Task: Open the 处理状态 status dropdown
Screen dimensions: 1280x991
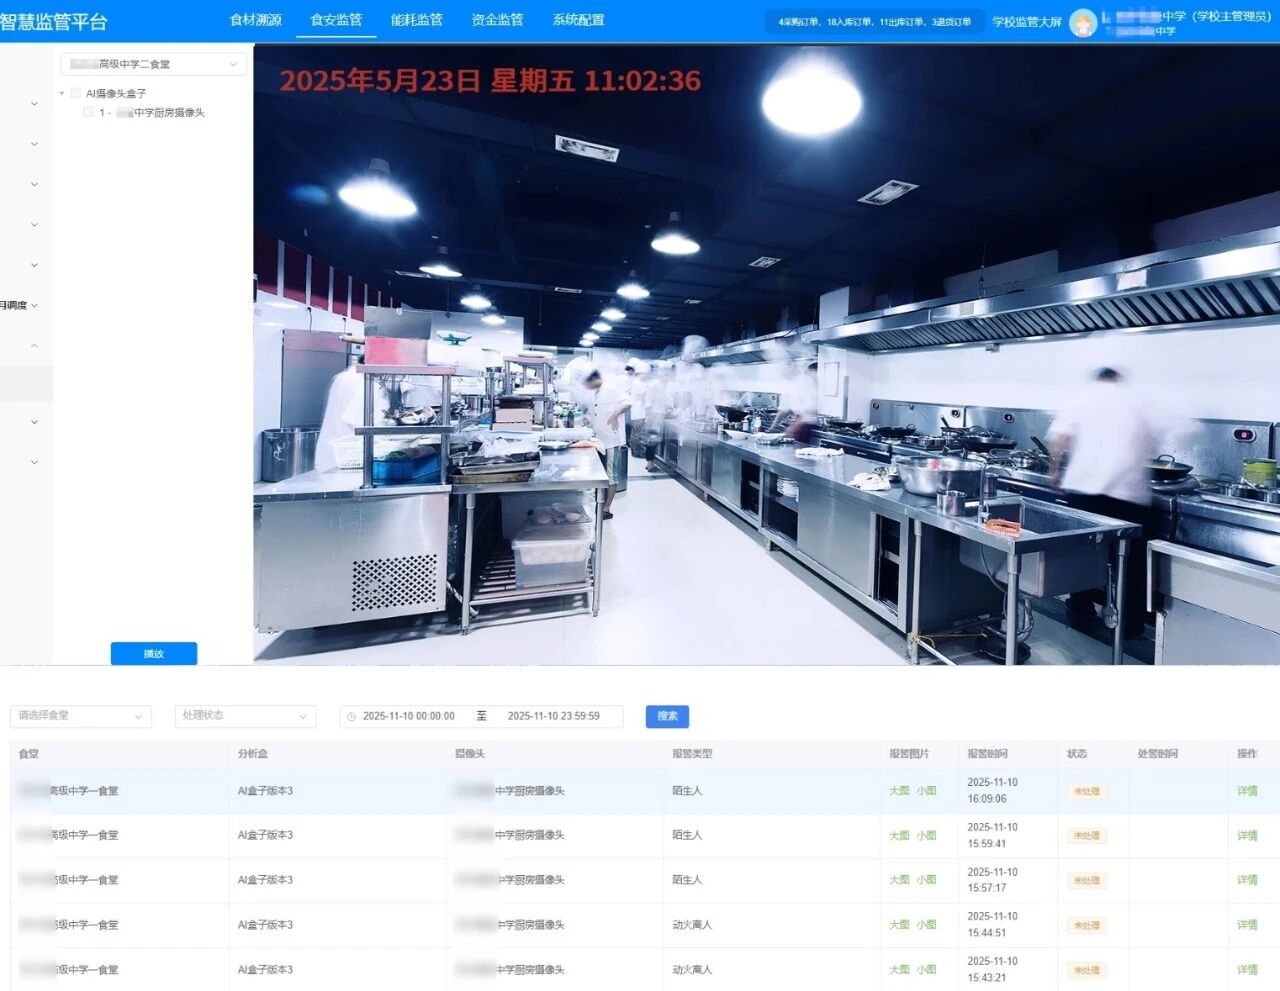Action: [x=245, y=716]
